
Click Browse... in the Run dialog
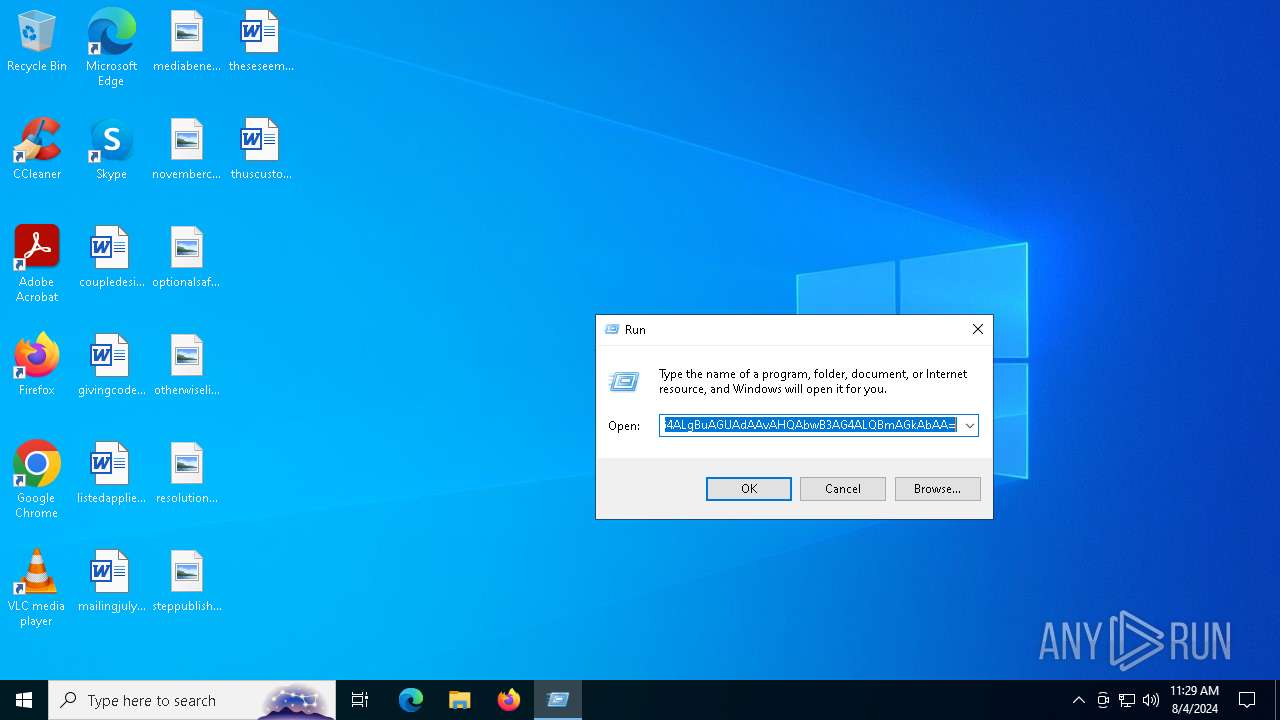pos(937,489)
